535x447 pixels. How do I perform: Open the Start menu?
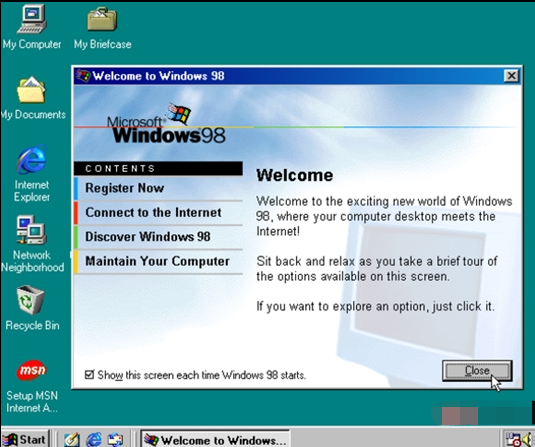tap(25, 439)
